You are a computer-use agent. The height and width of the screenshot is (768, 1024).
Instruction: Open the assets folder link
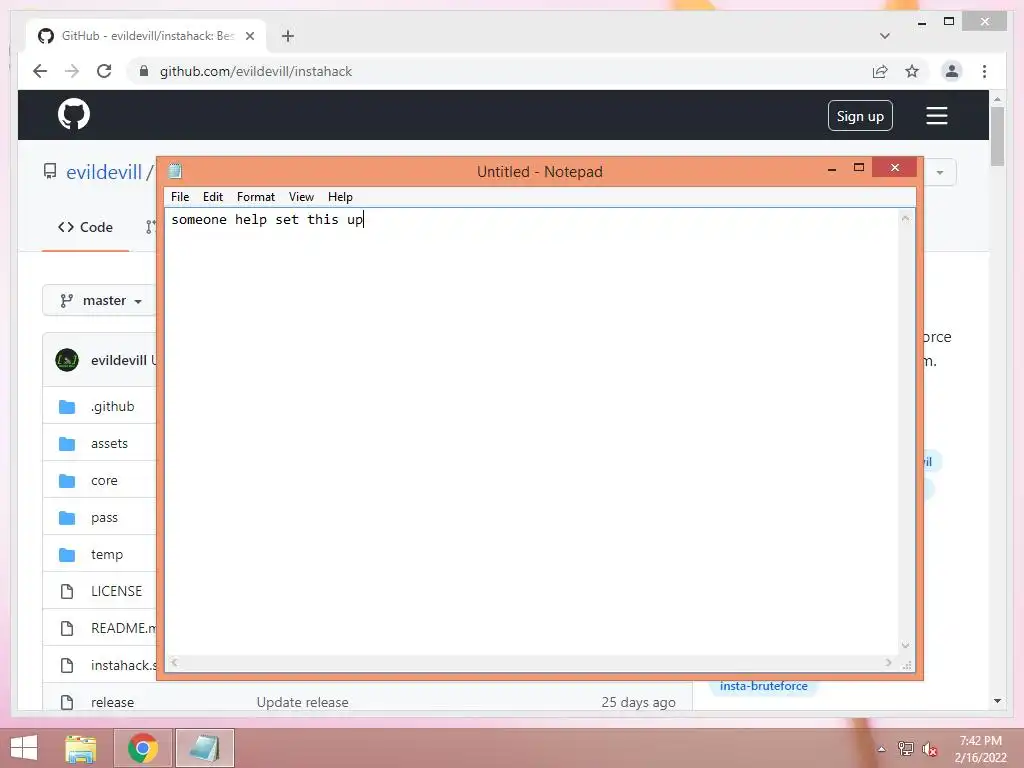click(x=109, y=443)
